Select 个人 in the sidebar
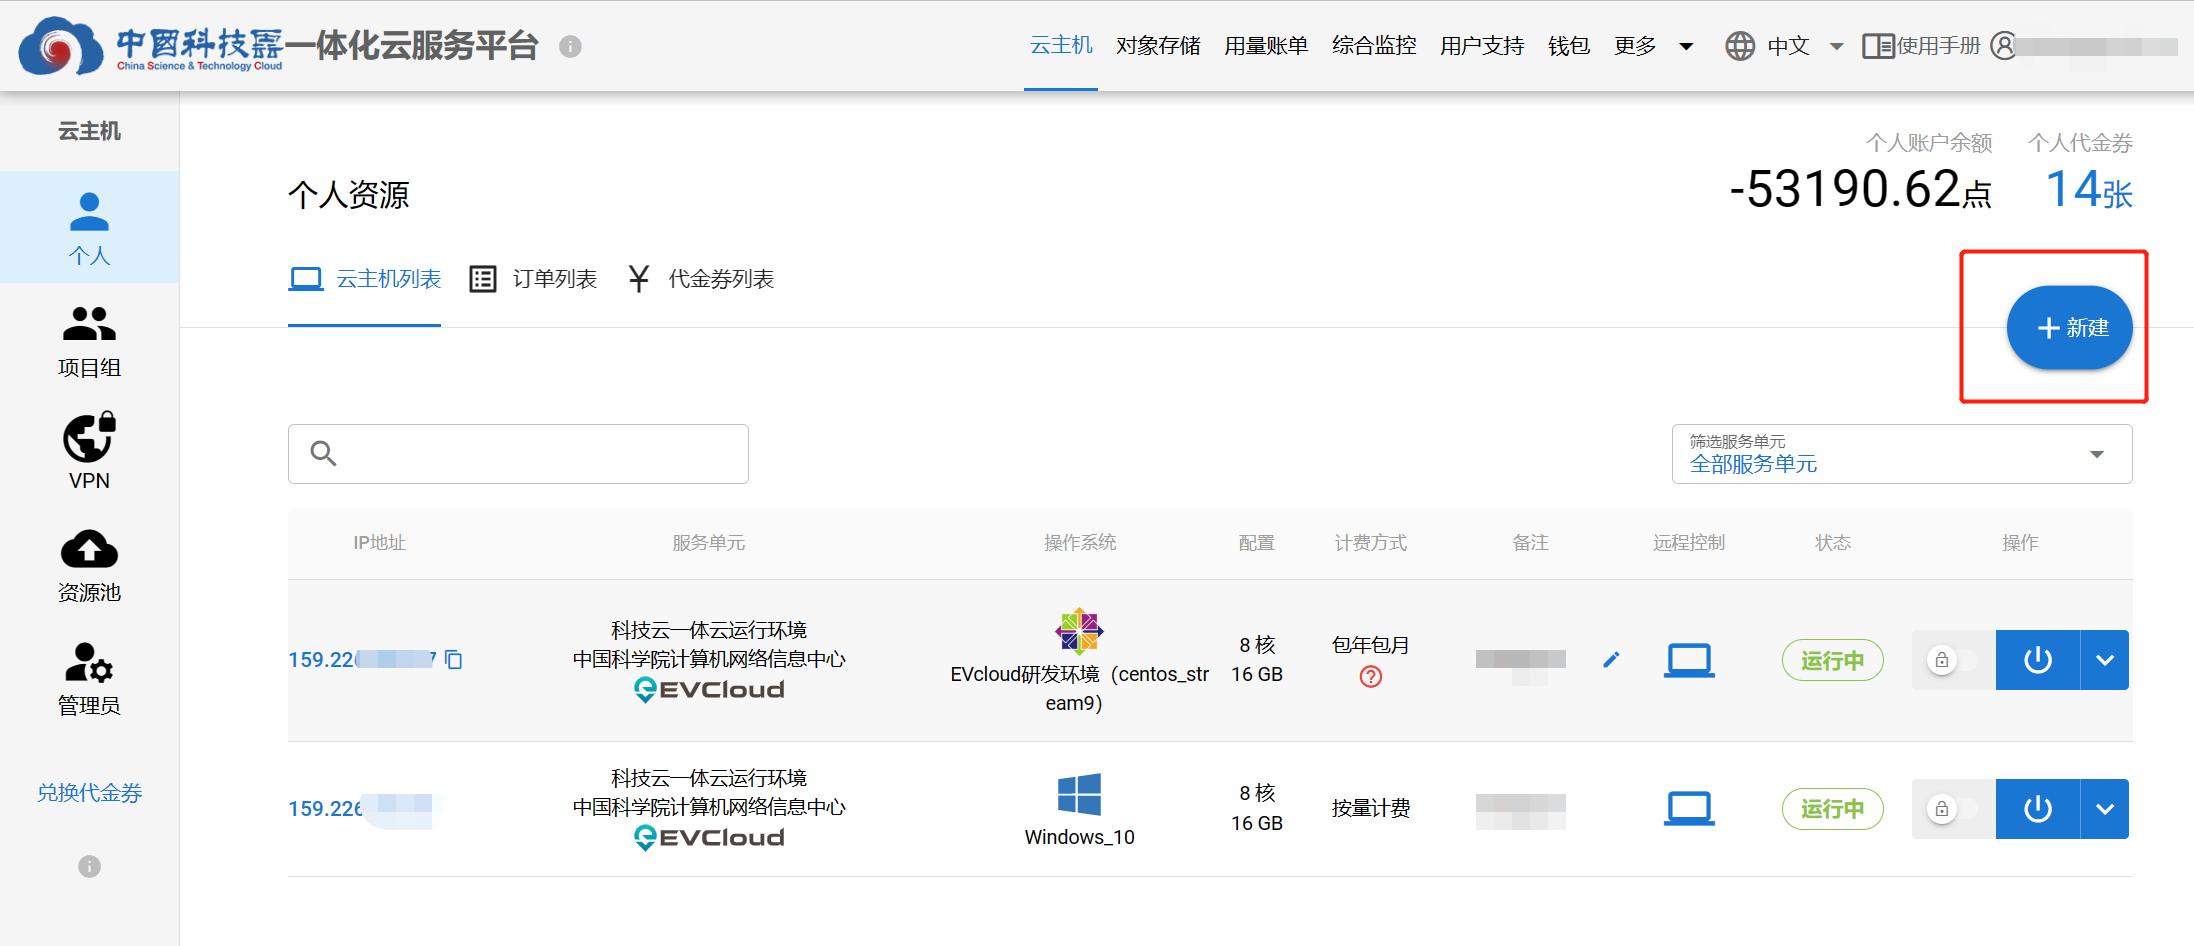Viewport: 2194px width, 946px height. click(89, 228)
